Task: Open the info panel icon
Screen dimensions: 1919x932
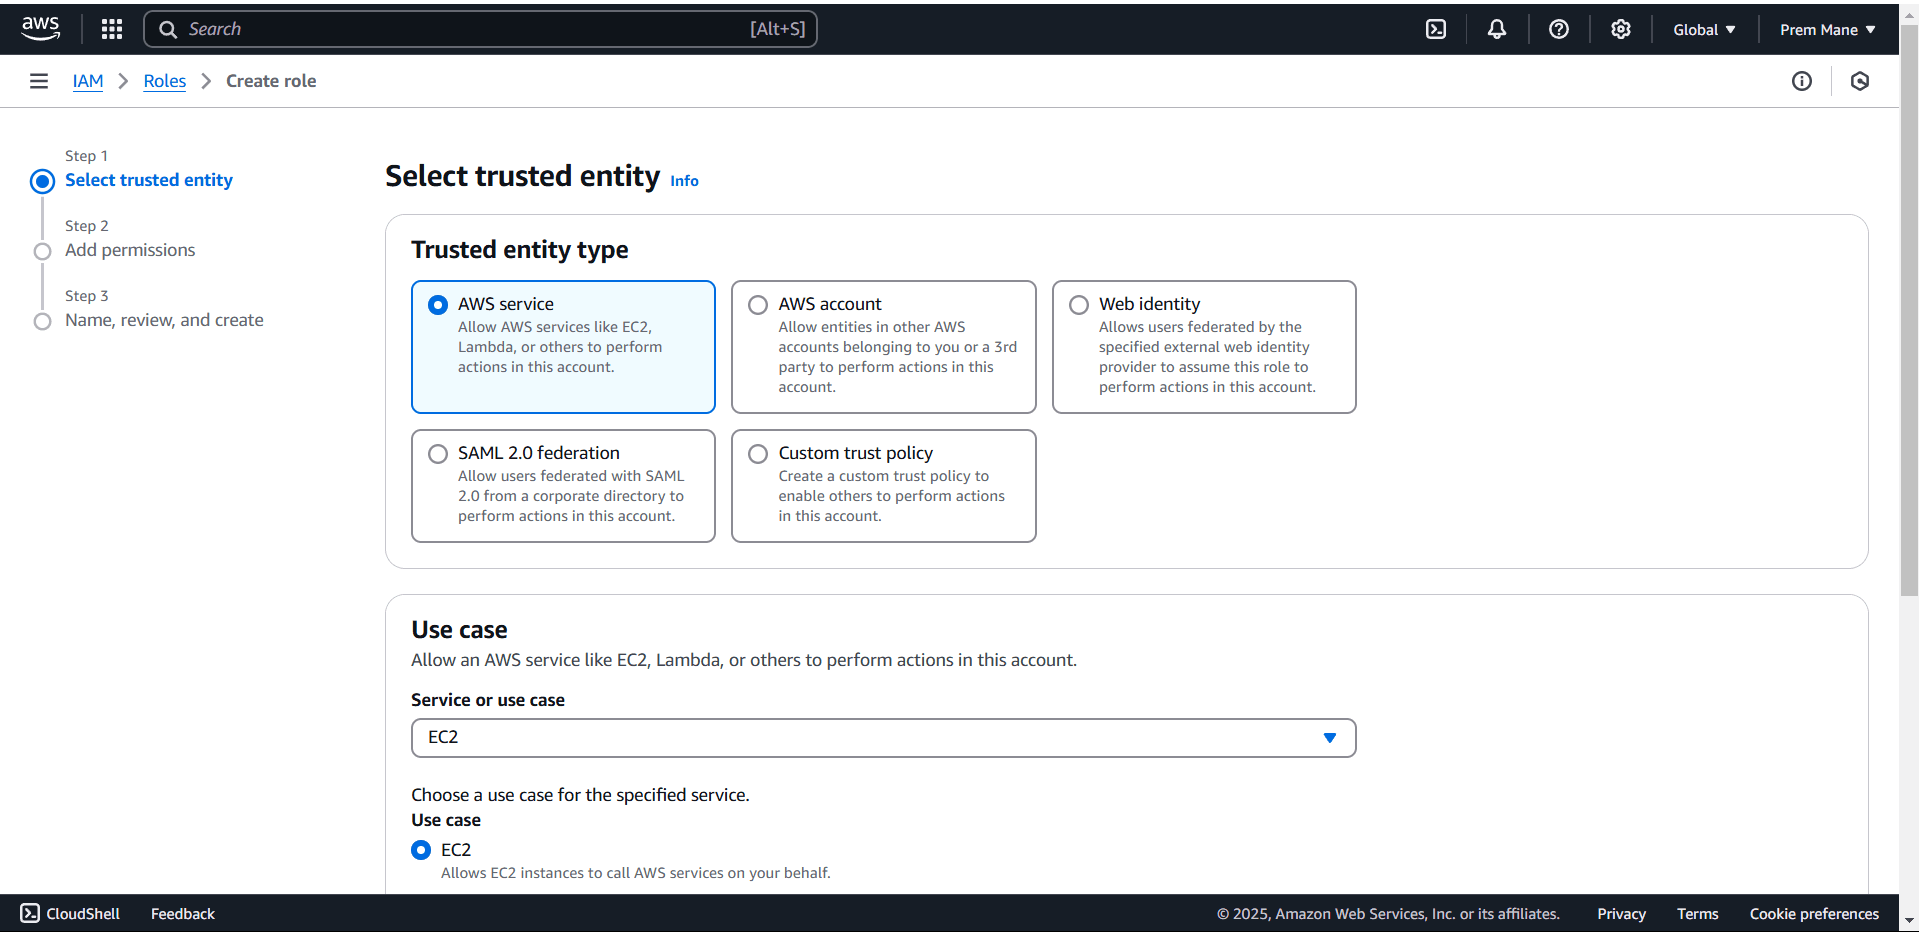Action: 1802,81
